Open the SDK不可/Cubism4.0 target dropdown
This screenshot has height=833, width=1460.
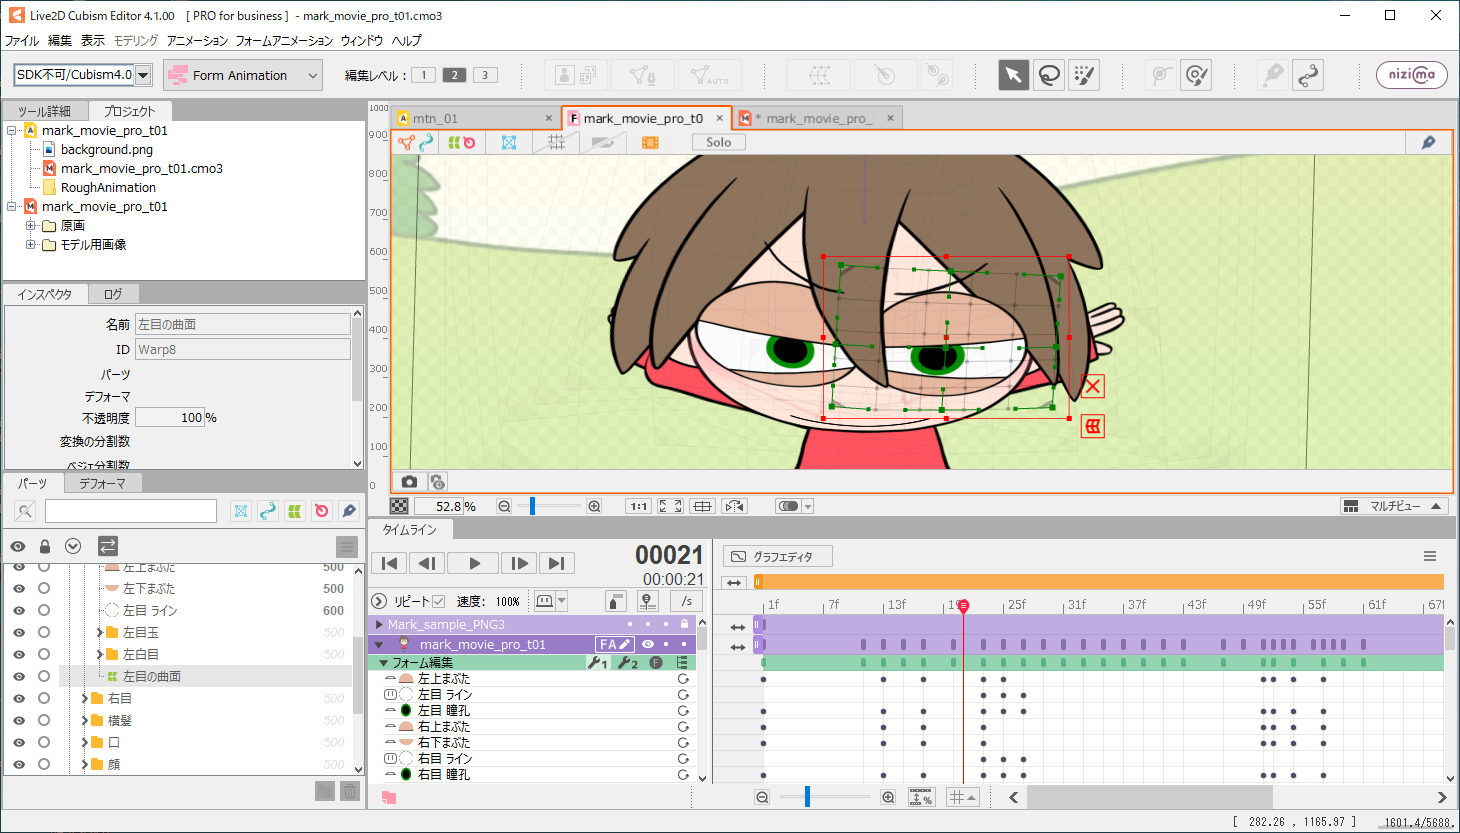coord(143,75)
